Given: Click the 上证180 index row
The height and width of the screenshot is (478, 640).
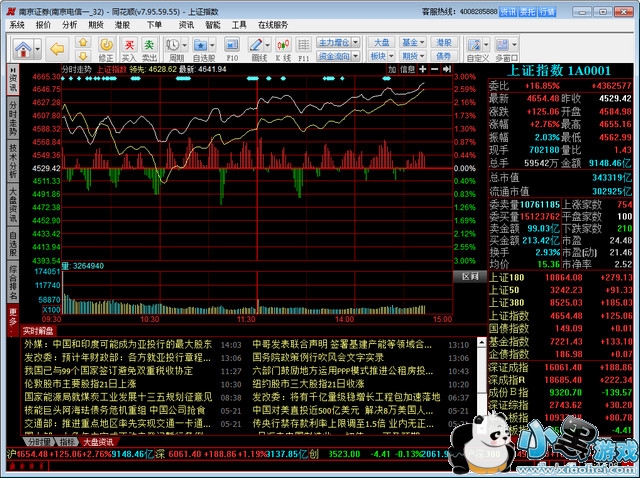Looking at the screenshot, I should (x=560, y=278).
